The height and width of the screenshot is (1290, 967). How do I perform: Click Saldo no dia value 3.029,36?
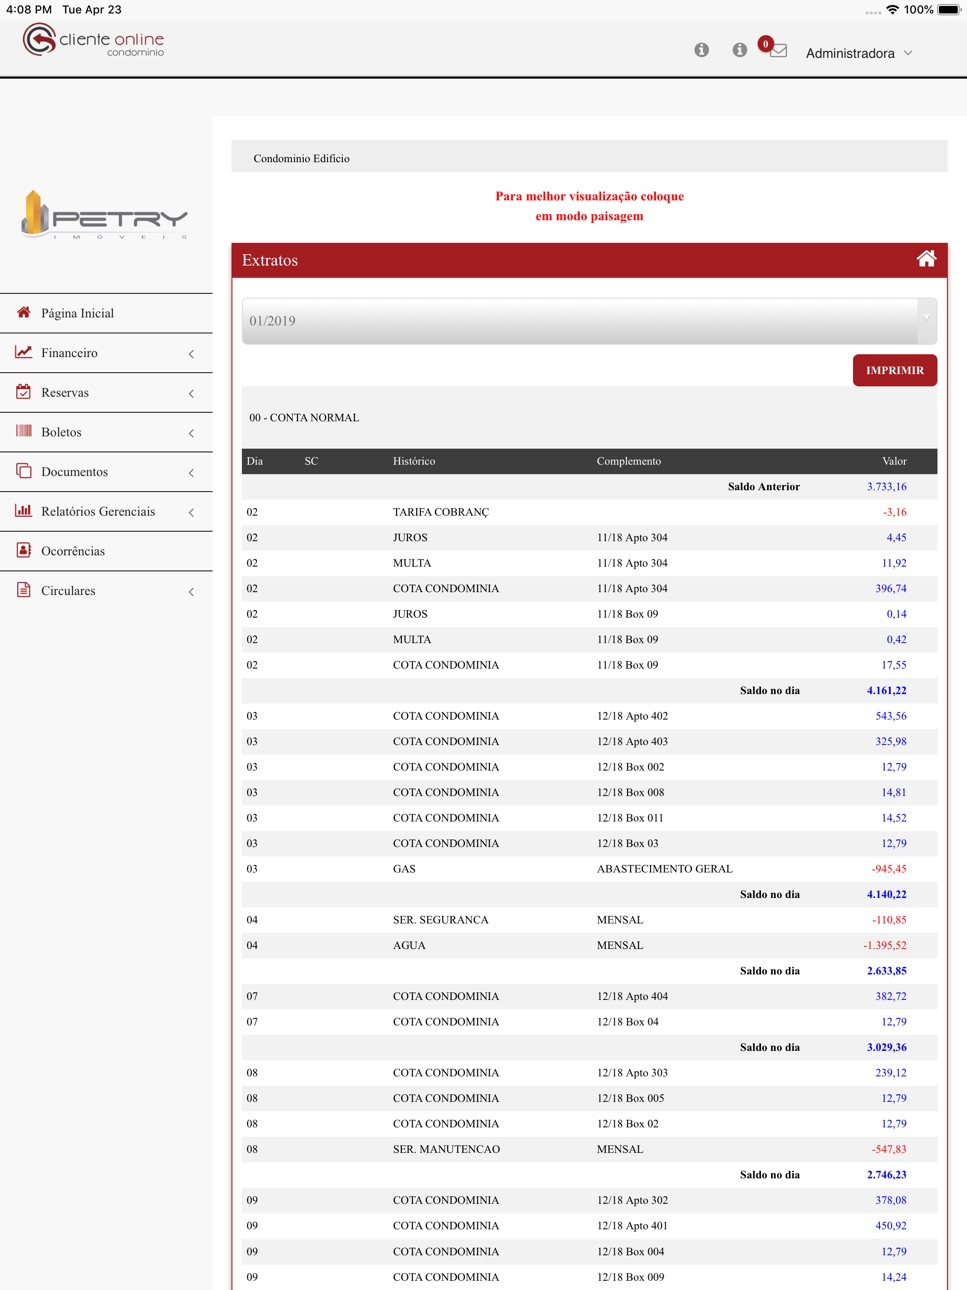point(887,1048)
